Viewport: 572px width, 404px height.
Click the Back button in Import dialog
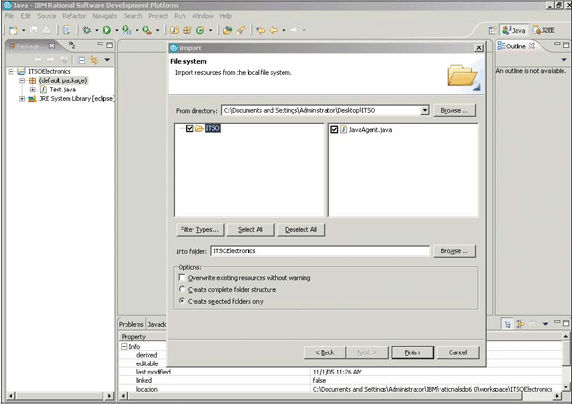[325, 353]
